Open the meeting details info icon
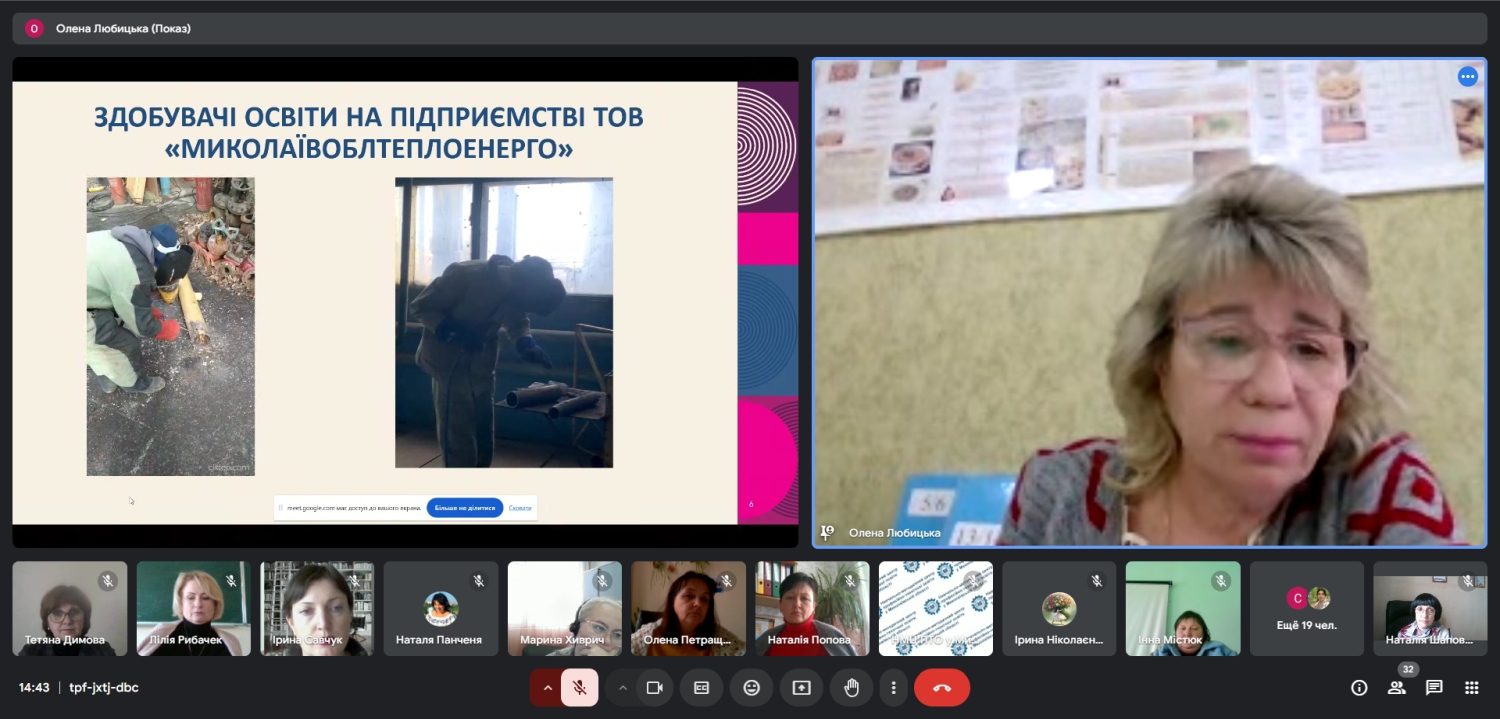Screen dimensions: 1500x719 pos(1359,688)
